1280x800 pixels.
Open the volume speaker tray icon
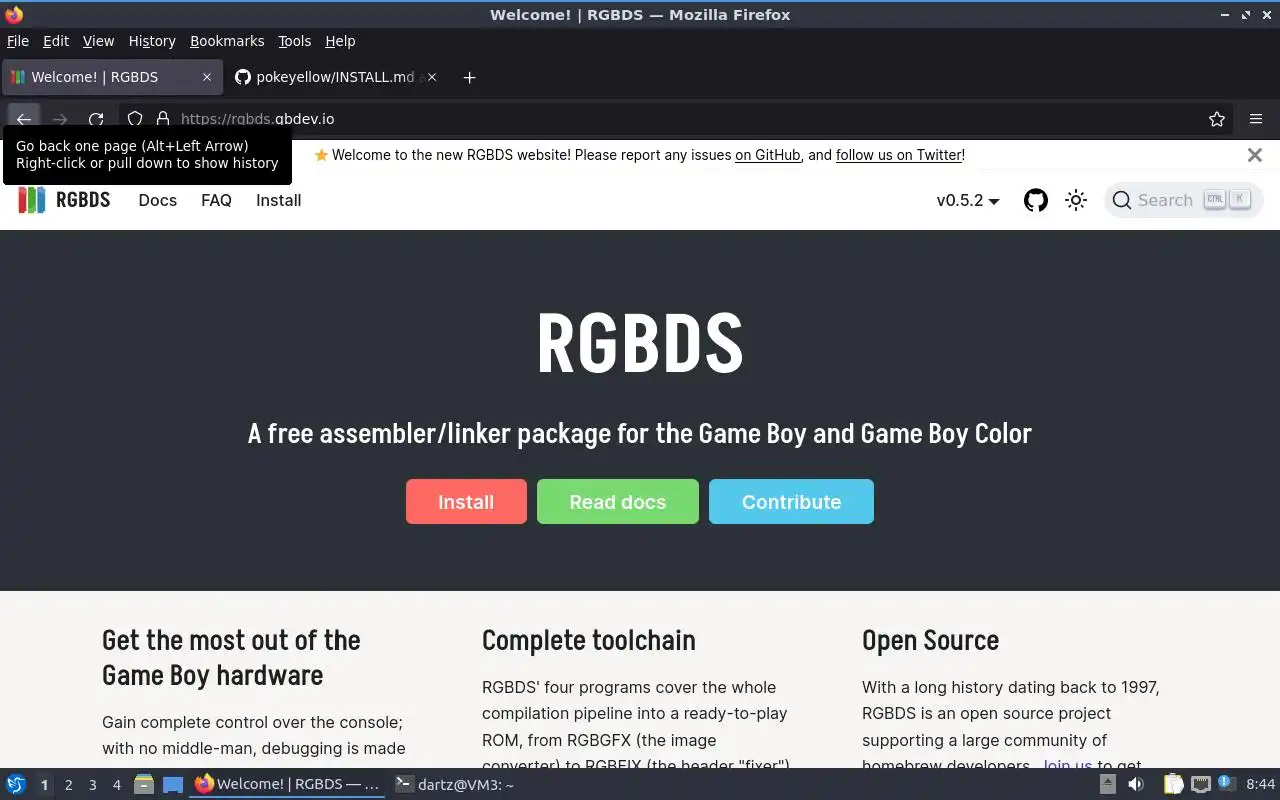[1135, 785]
